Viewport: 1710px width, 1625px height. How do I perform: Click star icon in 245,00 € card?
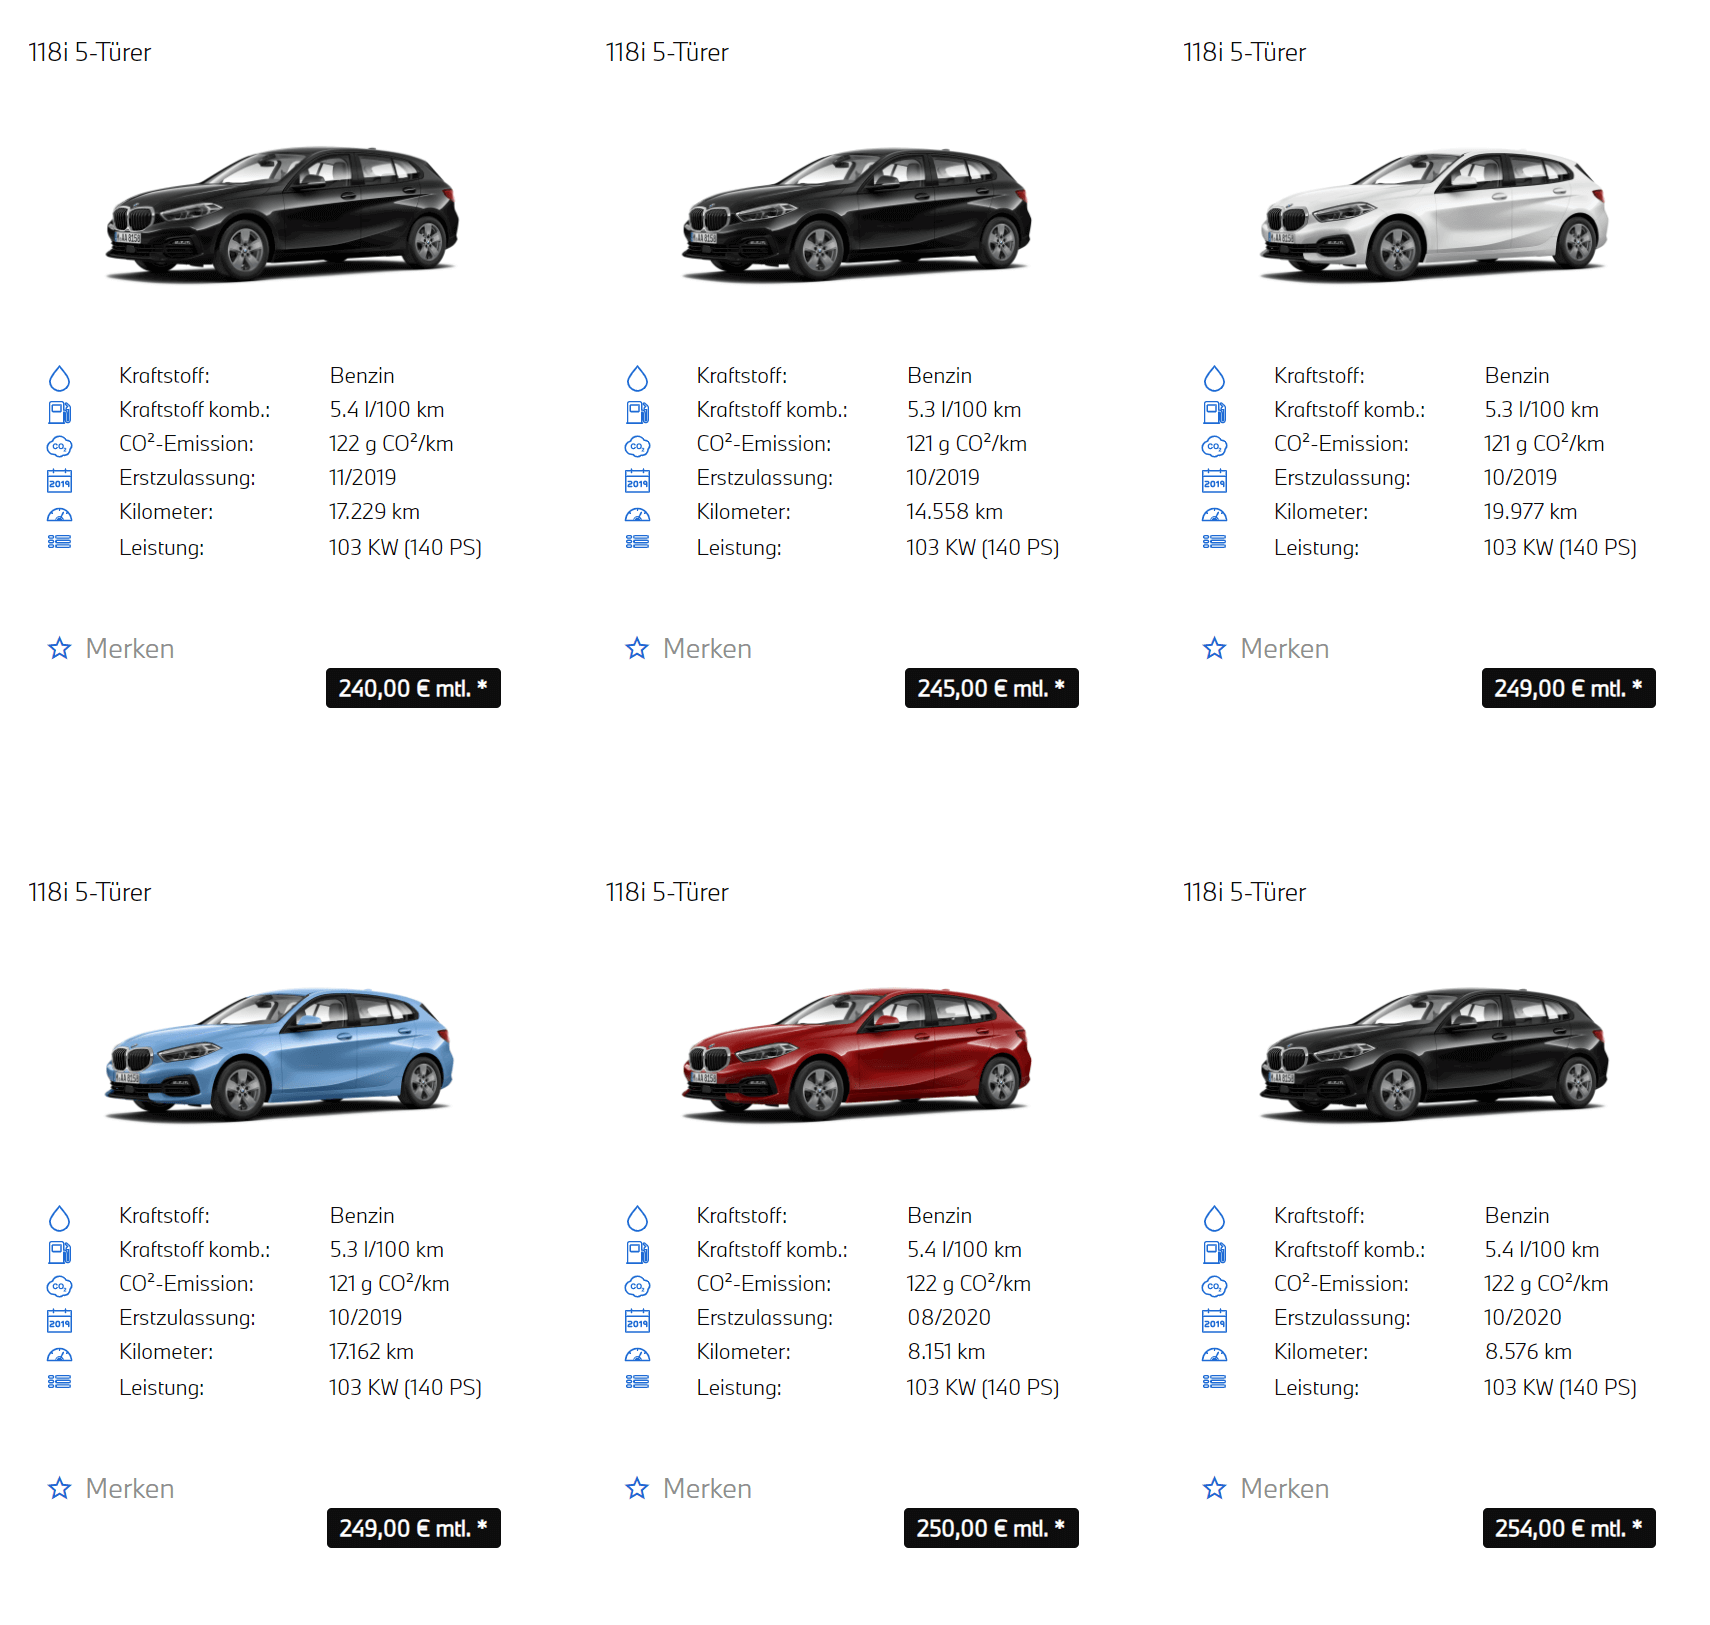tap(637, 648)
